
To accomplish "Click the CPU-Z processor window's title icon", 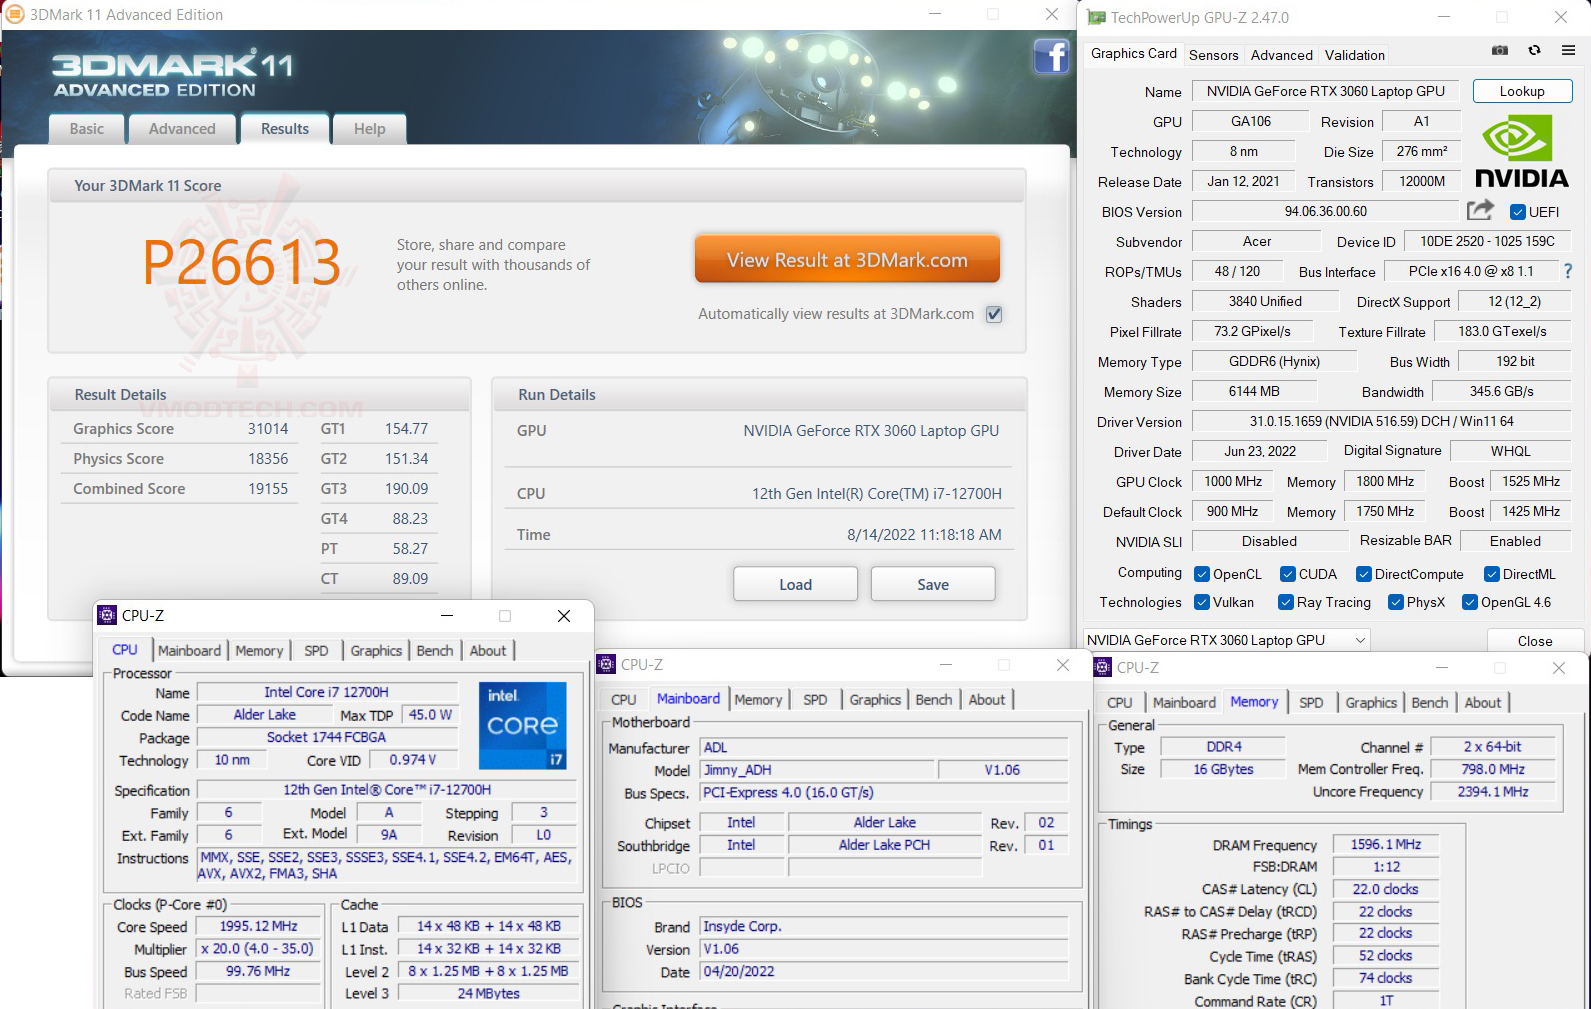I will (108, 615).
